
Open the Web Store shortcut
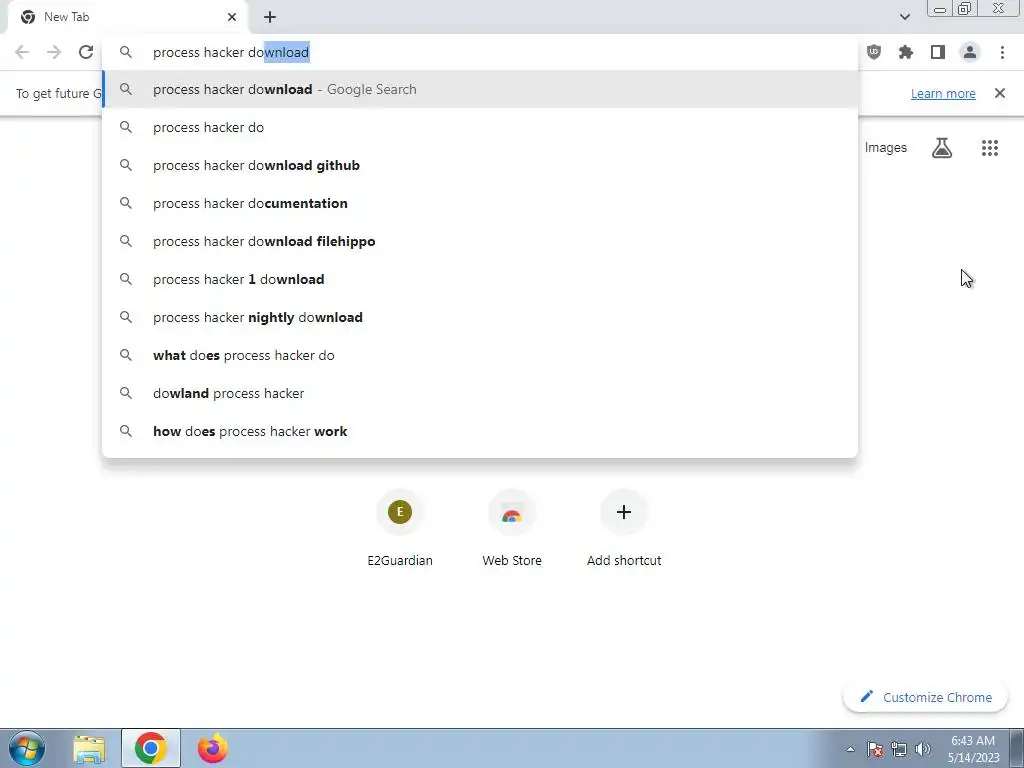512,528
